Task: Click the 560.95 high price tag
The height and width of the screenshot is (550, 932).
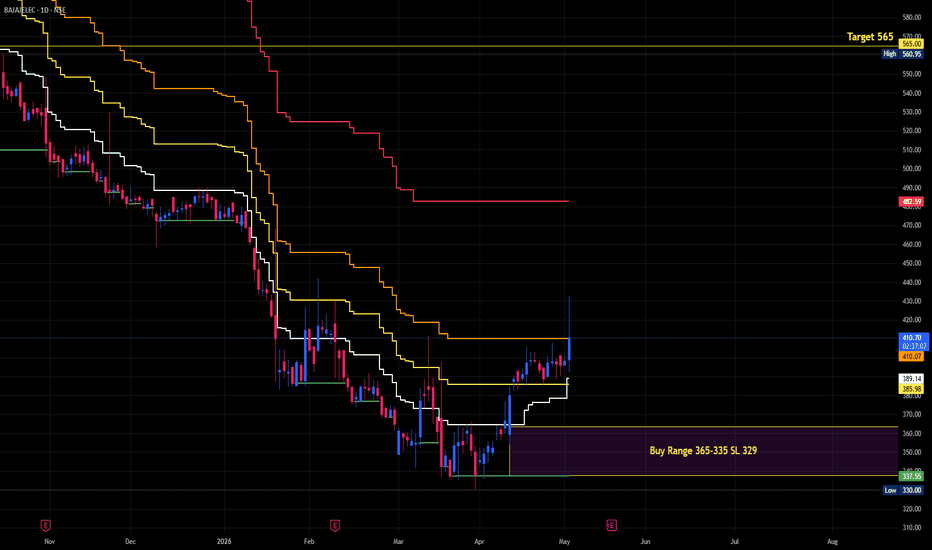Action: pos(911,54)
